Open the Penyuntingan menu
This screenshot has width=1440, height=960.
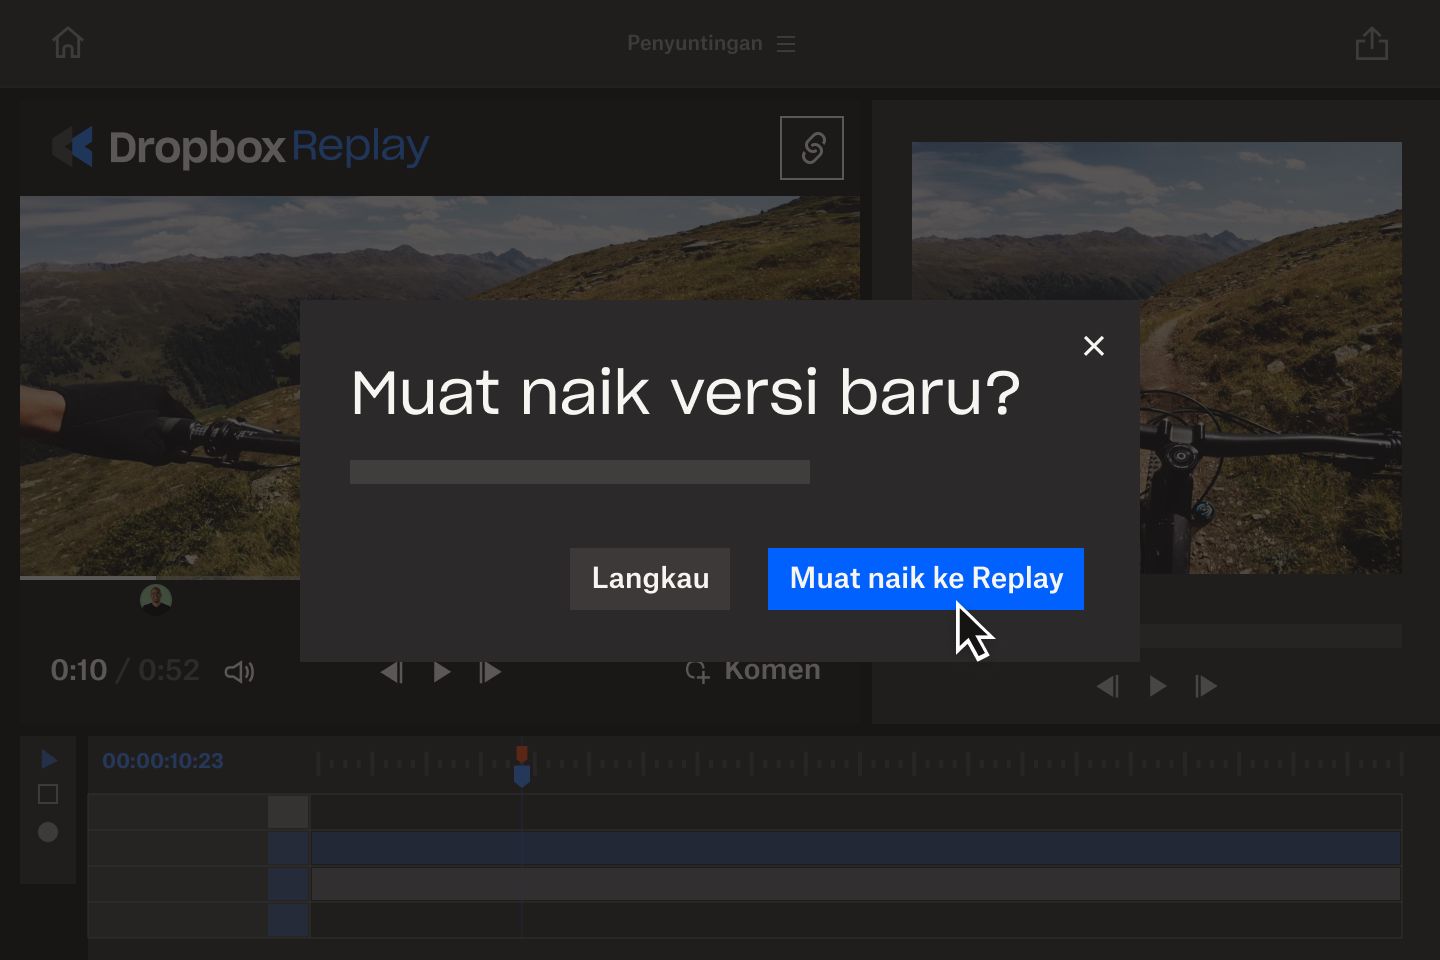click(x=694, y=43)
